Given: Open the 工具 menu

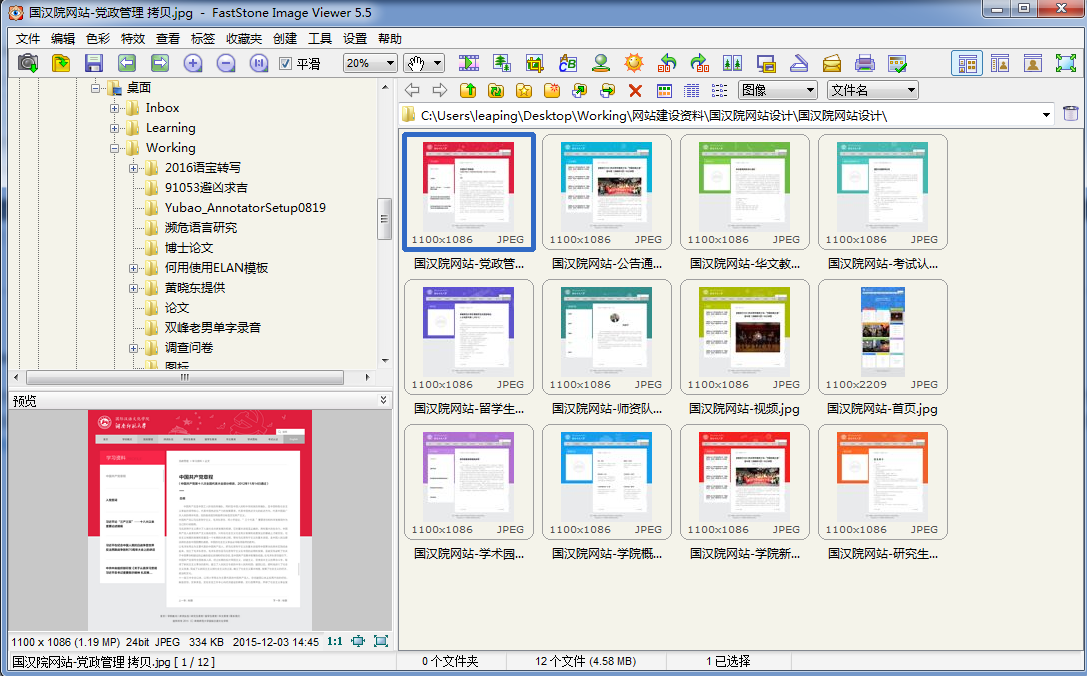Looking at the screenshot, I should [320, 39].
